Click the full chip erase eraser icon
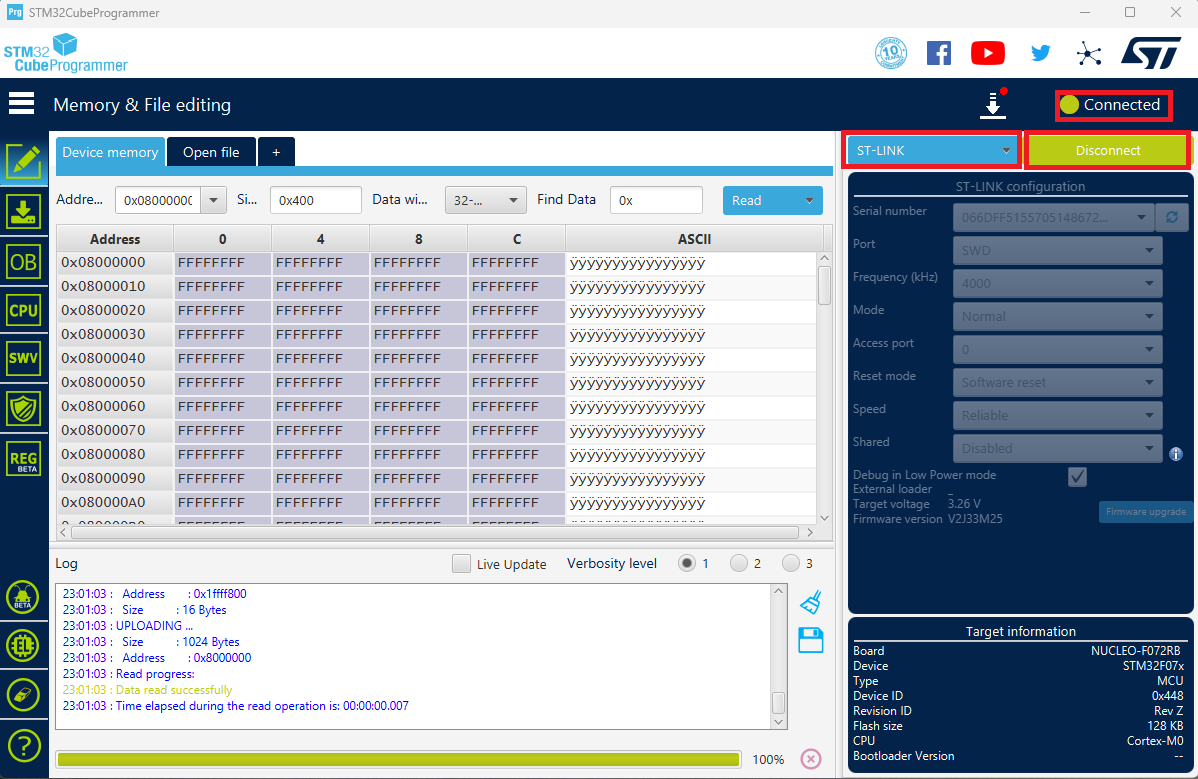This screenshot has height=779, width=1198. click(x=23, y=695)
